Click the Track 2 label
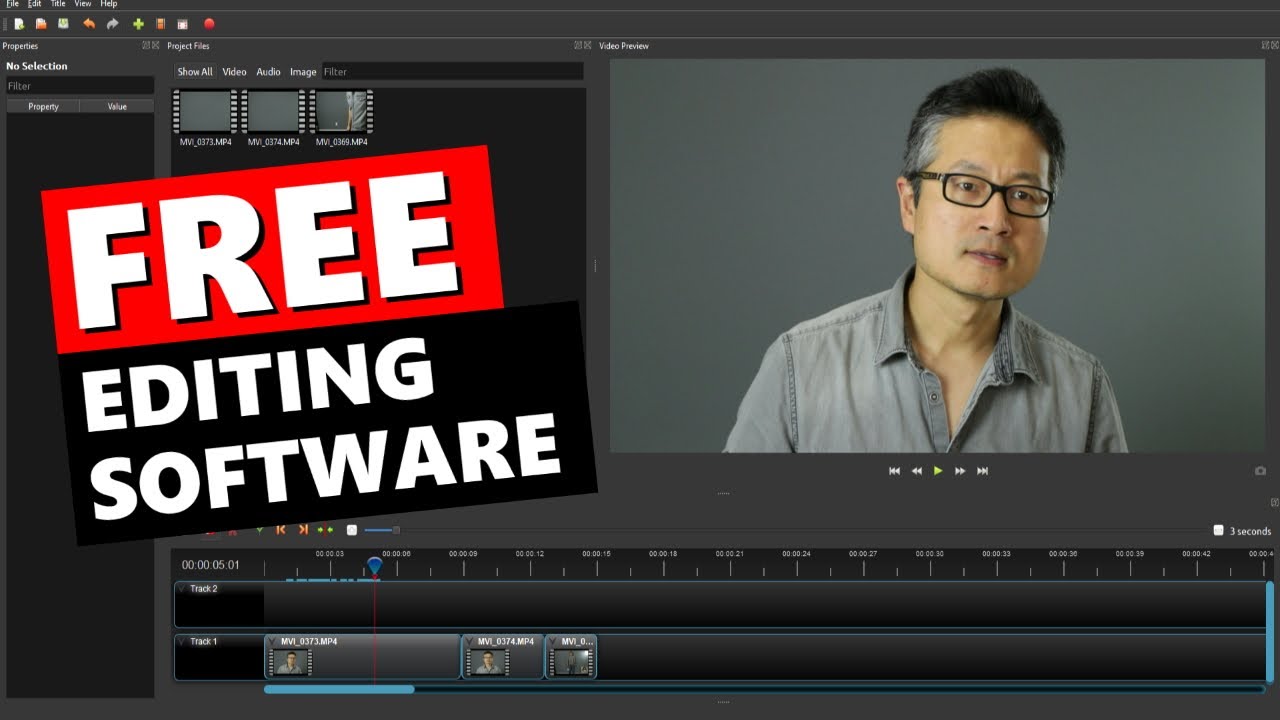The image size is (1280, 720). coord(203,589)
